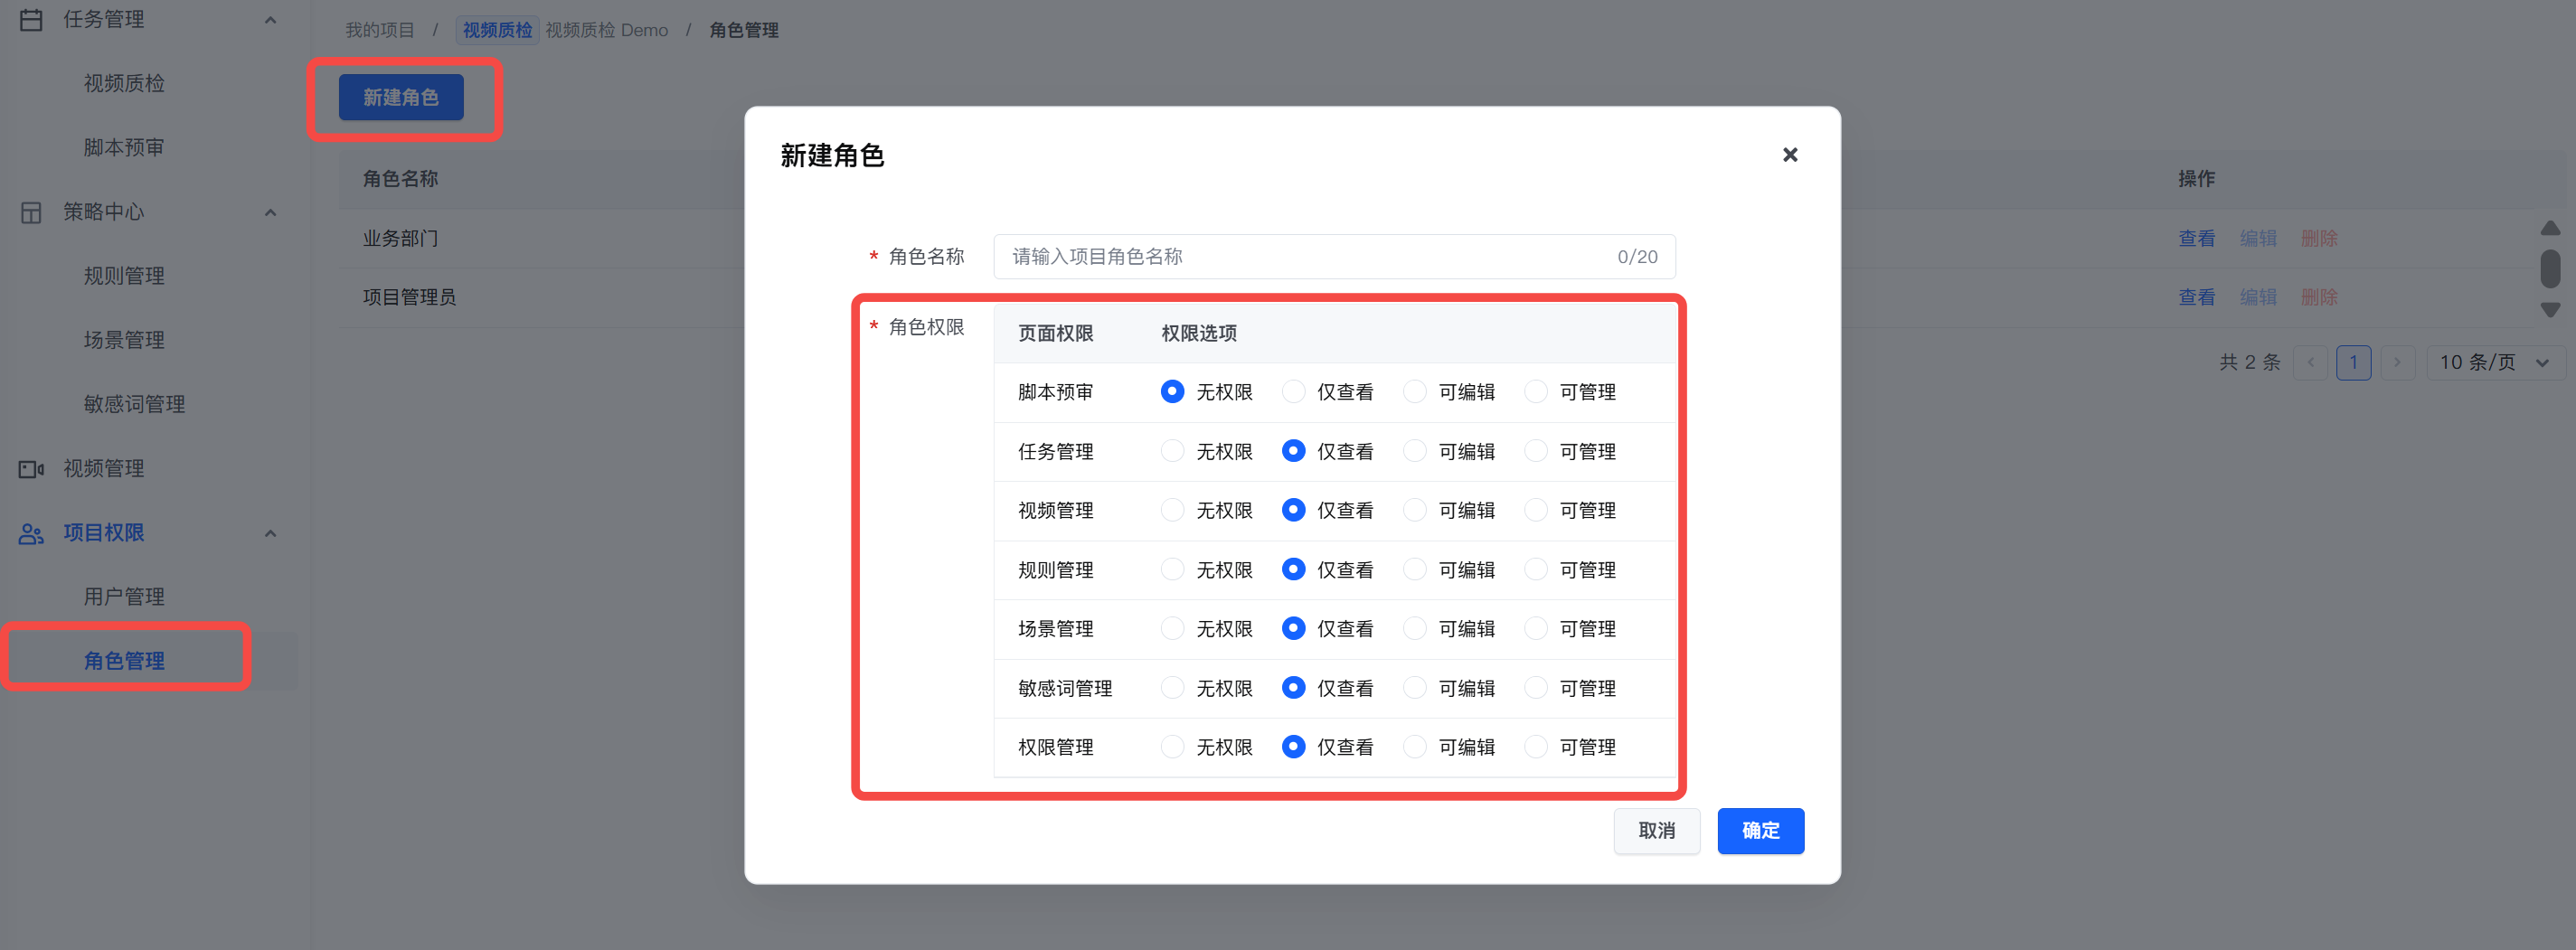This screenshot has height=950, width=2576.
Task: Click the 任务管理 calendar icon in sidebar
Action: coord(31,20)
